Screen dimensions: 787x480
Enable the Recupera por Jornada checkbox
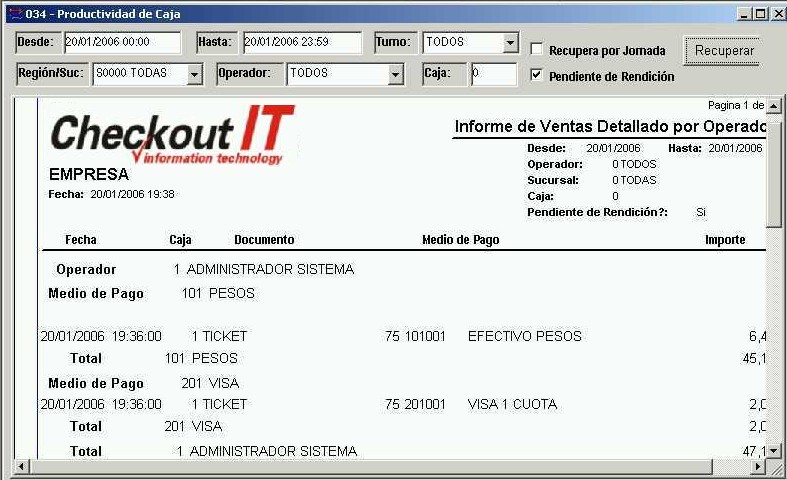(537, 50)
